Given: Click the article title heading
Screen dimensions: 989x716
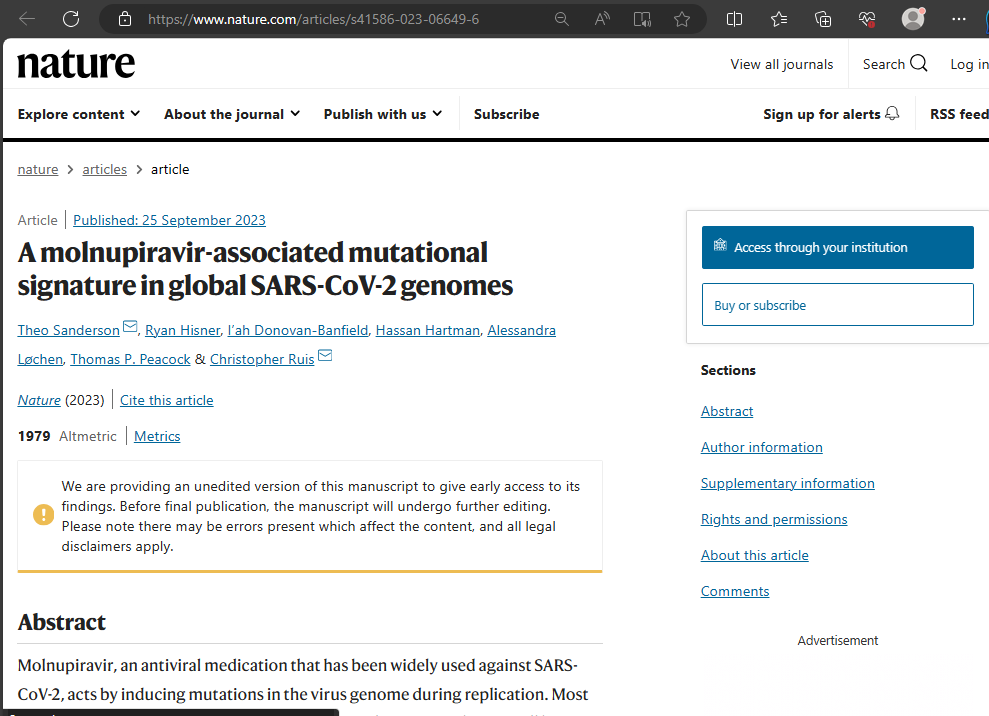Looking at the screenshot, I should (265, 269).
